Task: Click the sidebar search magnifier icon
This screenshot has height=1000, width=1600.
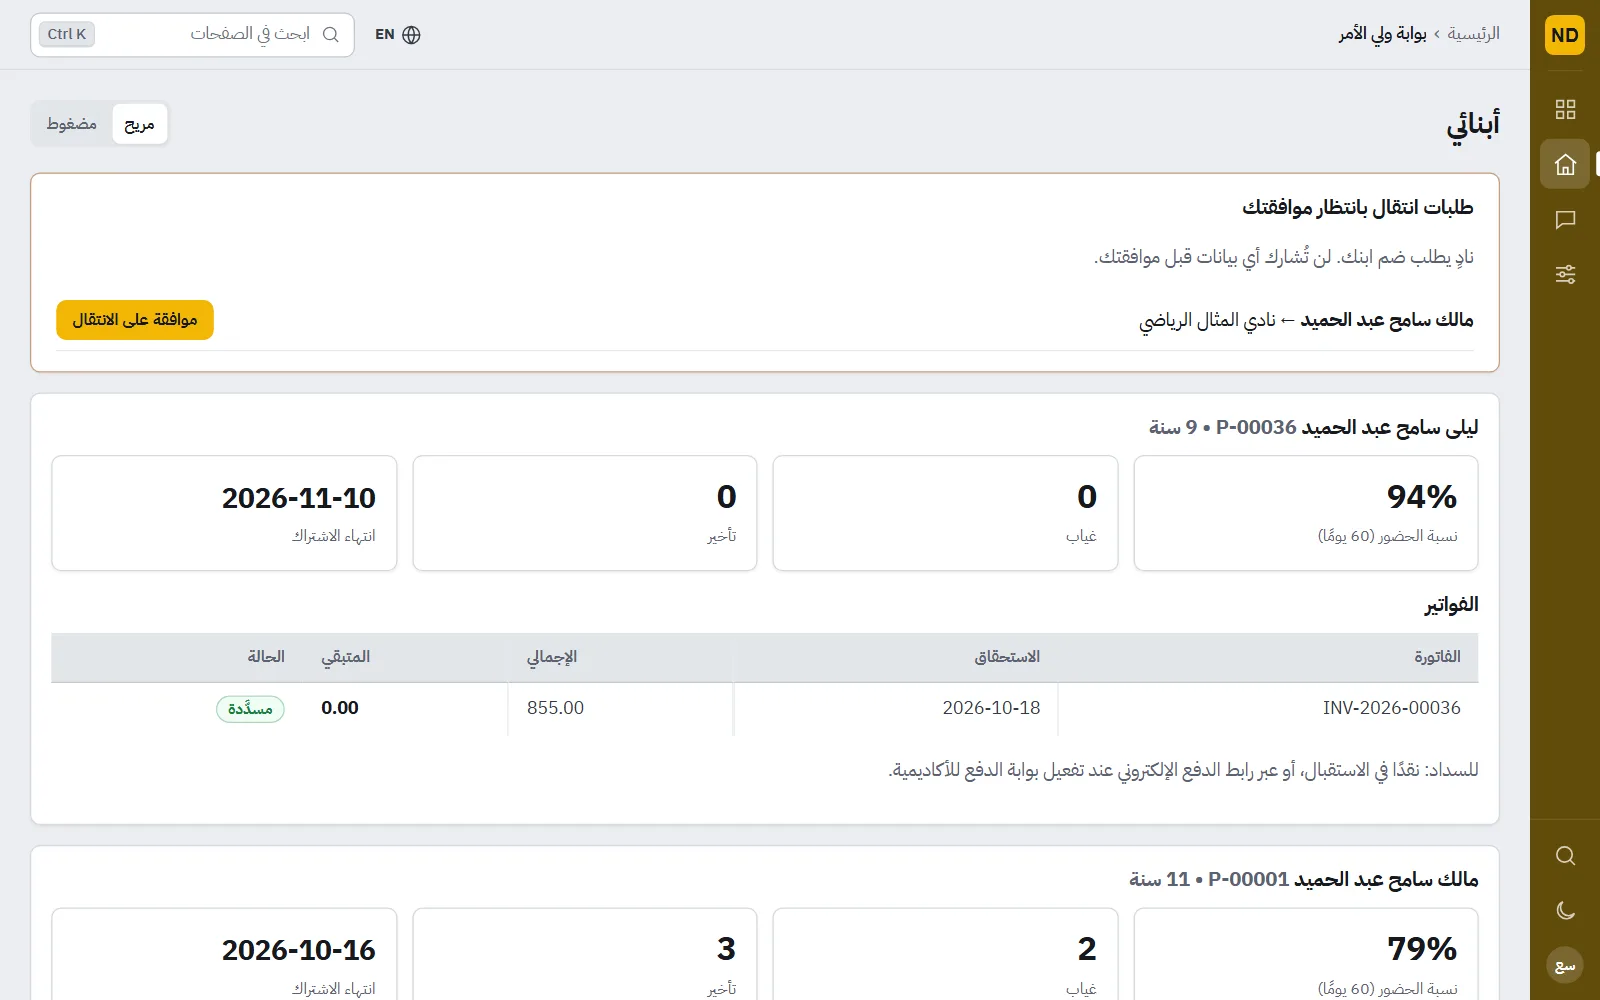Action: click(1565, 856)
